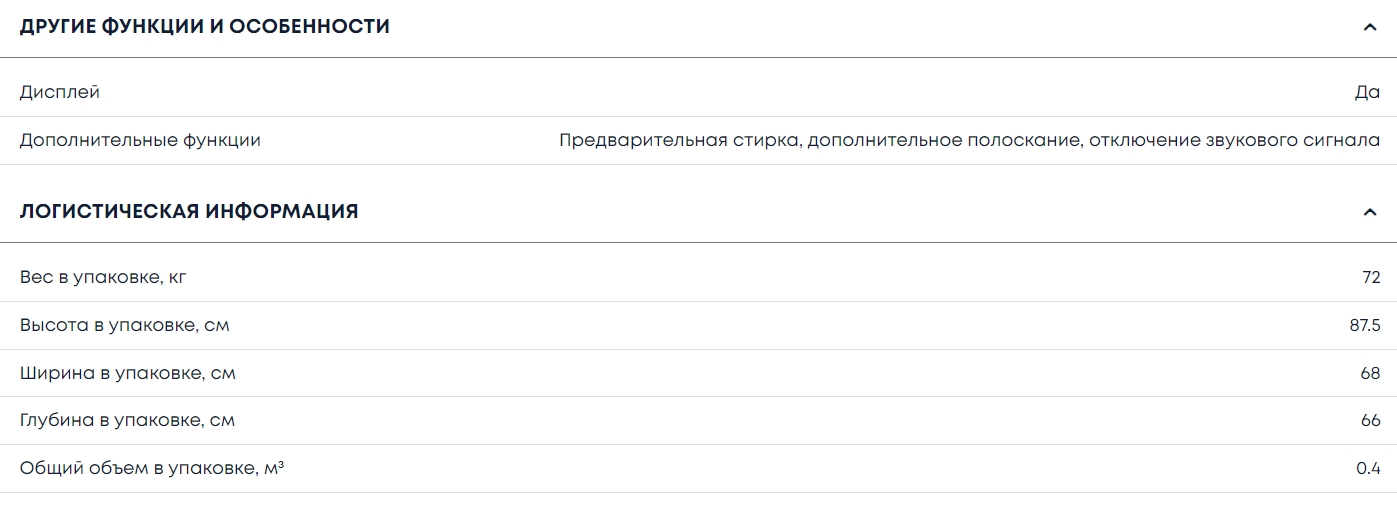This screenshot has width=1397, height=507.
Task: Click the Общий объем в упаковке label
Action: [152, 468]
